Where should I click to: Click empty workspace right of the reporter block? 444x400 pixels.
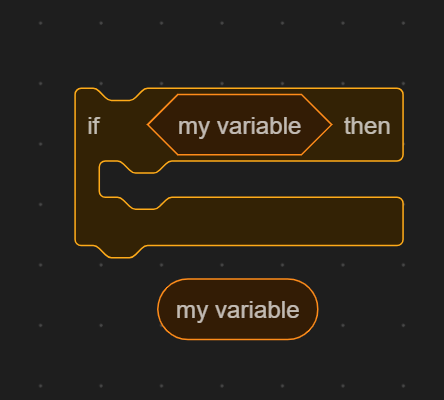click(380, 309)
